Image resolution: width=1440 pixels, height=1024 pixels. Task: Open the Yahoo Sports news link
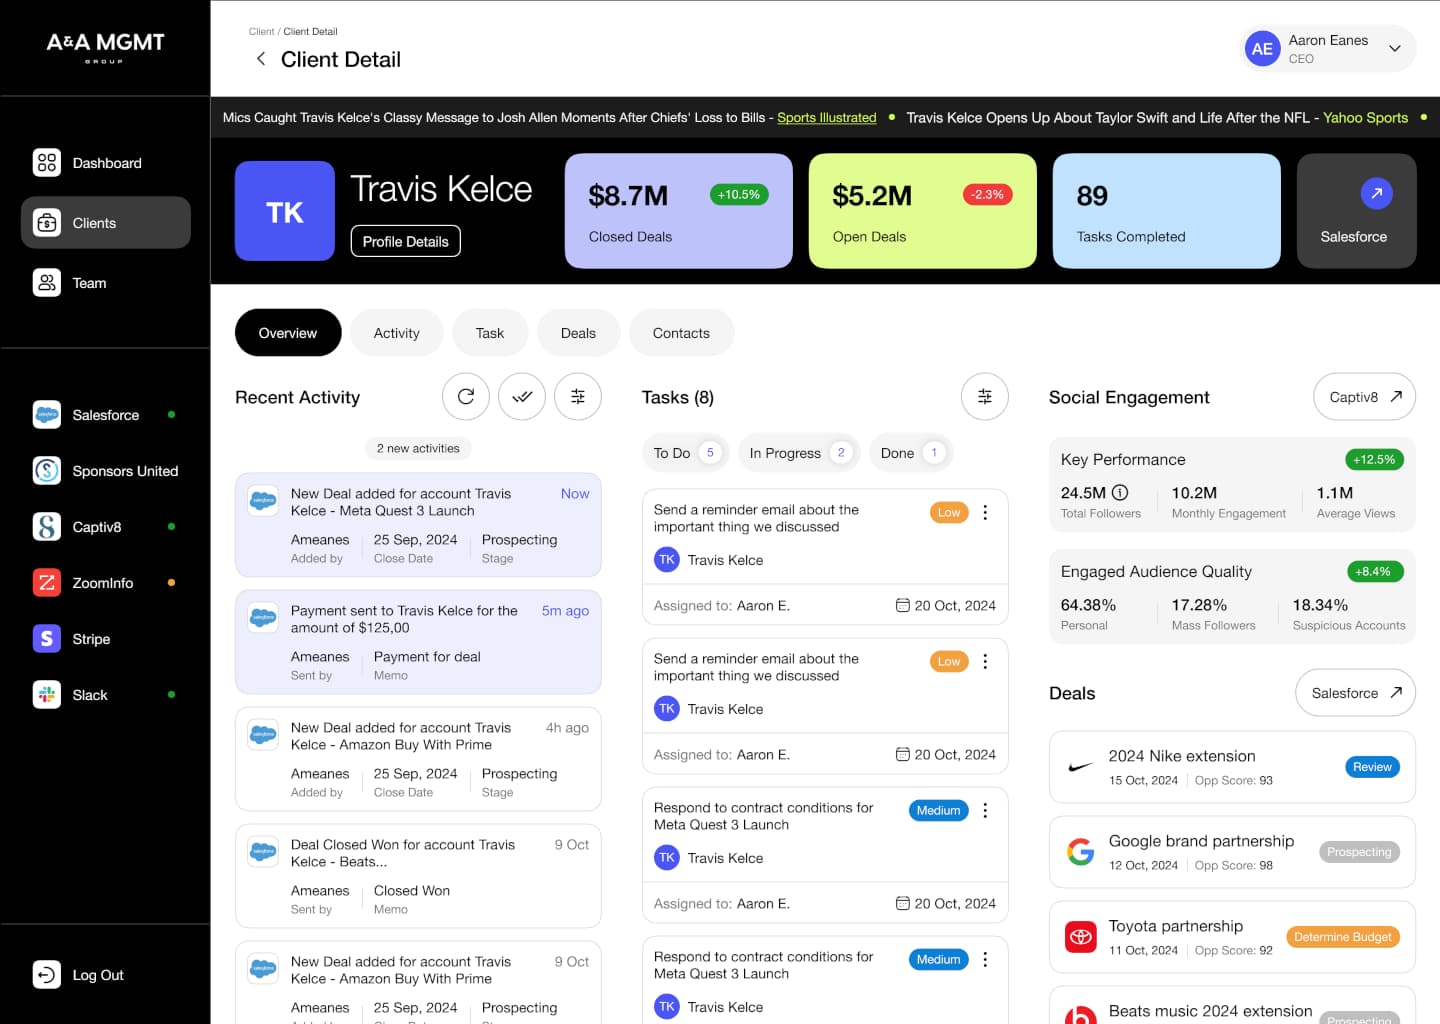pyautogui.click(x=1366, y=117)
